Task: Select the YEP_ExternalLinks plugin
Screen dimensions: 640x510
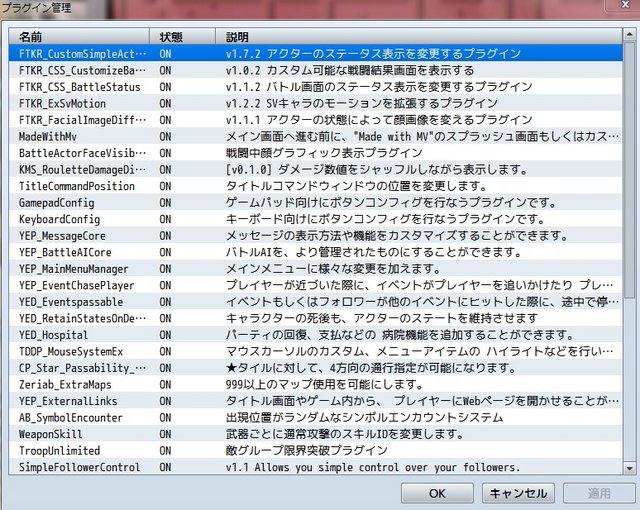Action: (316, 401)
